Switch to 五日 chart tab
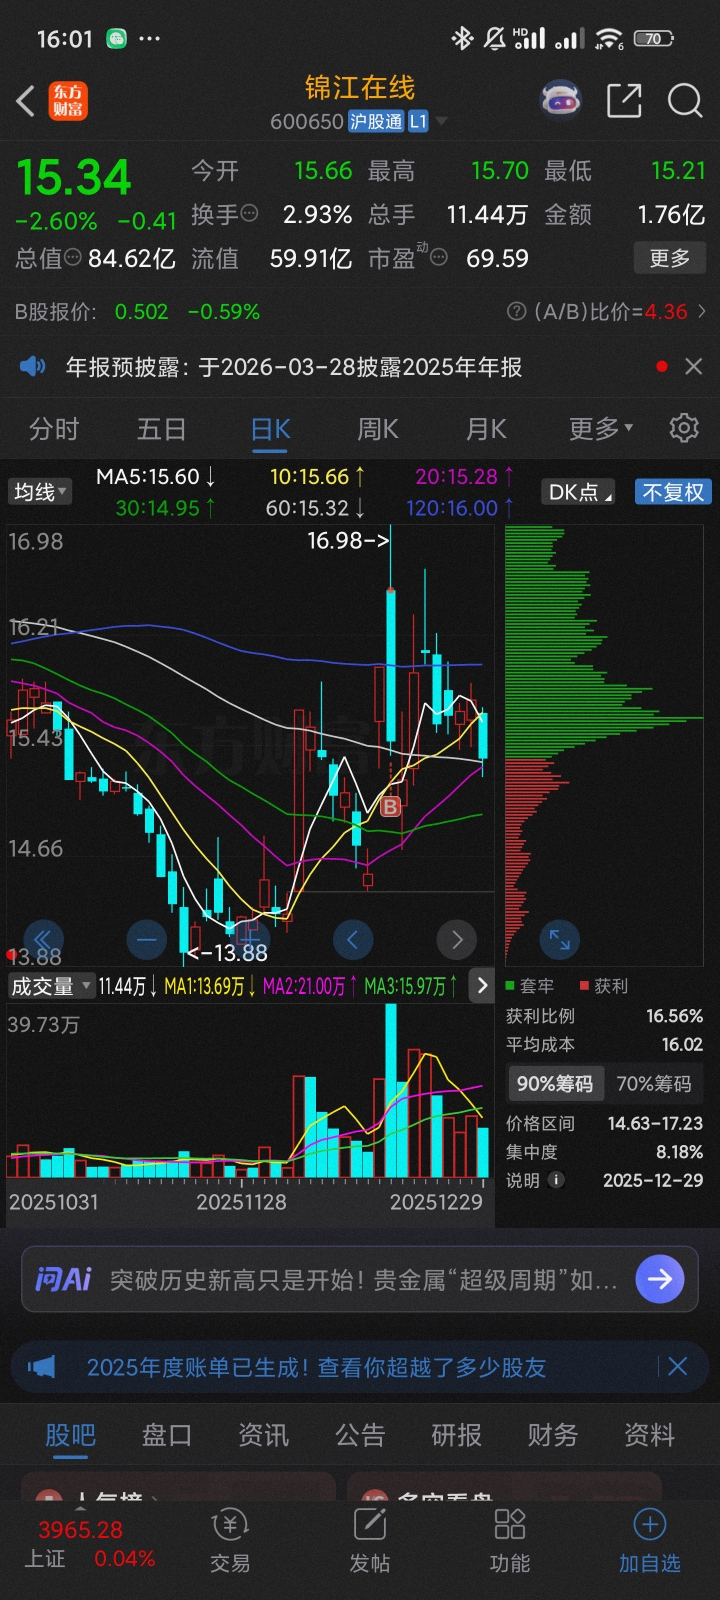 pos(162,429)
